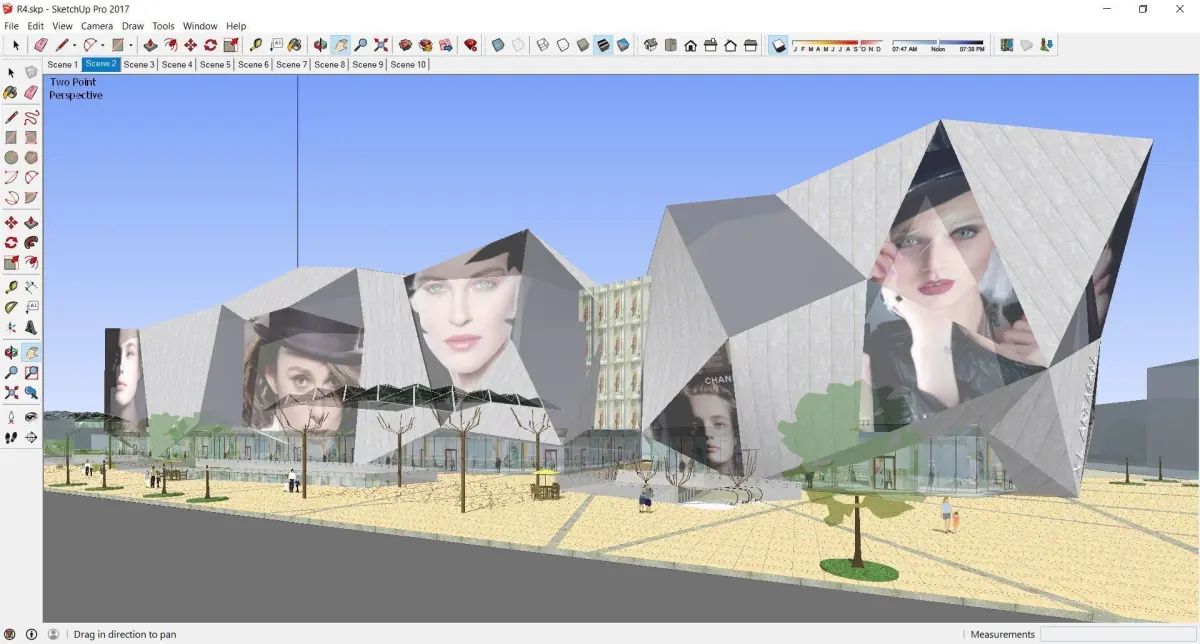The width and height of the screenshot is (1200, 644).
Task: Select the 3D Text tool
Action: point(31,326)
